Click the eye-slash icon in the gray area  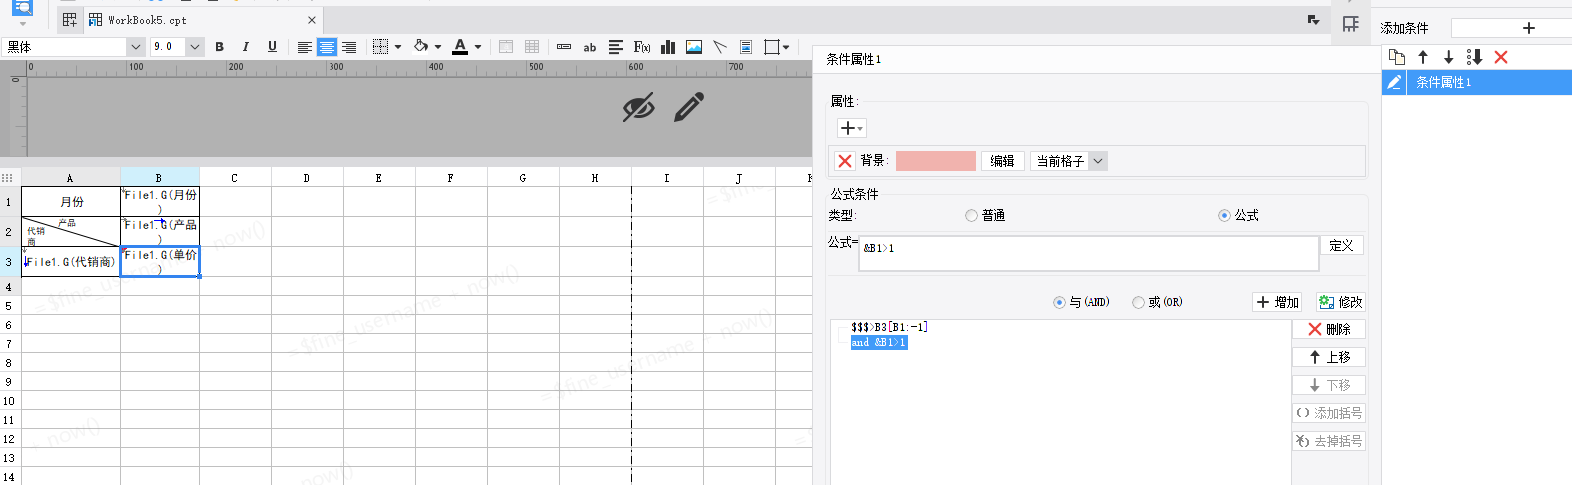(638, 107)
